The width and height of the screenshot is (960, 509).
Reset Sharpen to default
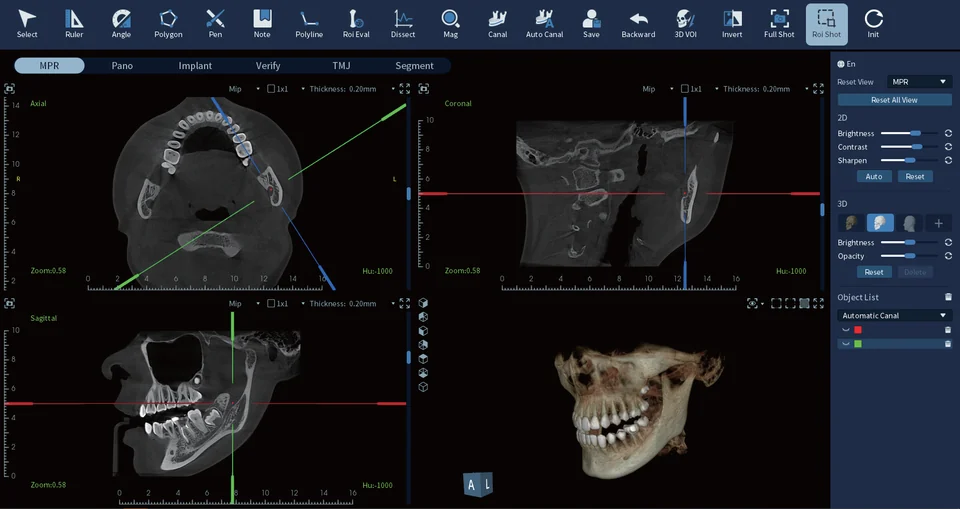point(948,160)
